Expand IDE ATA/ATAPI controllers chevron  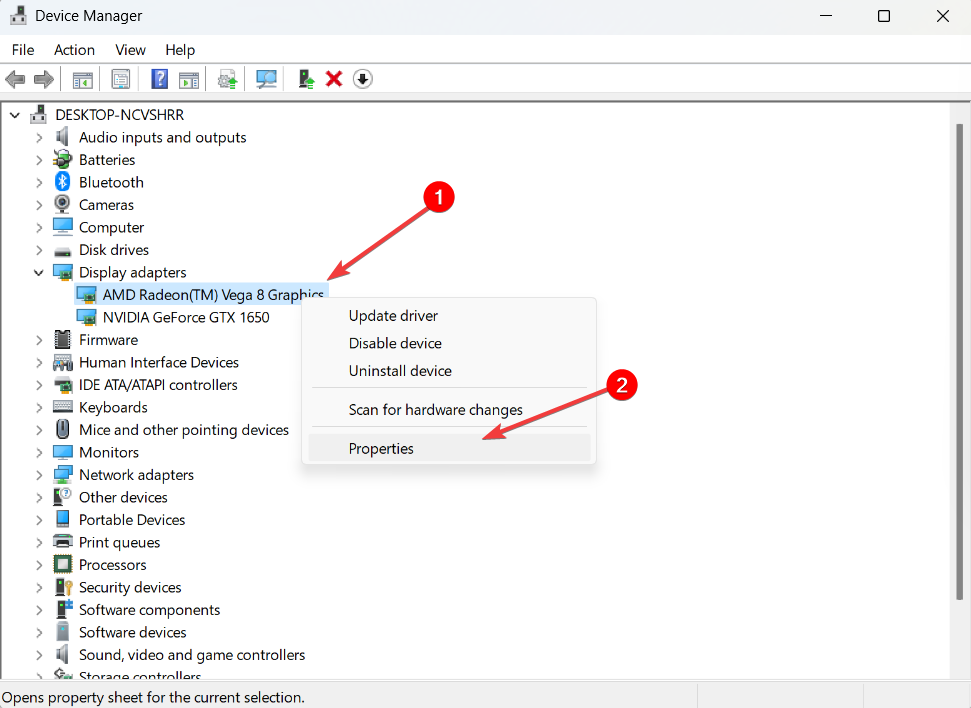coord(39,385)
